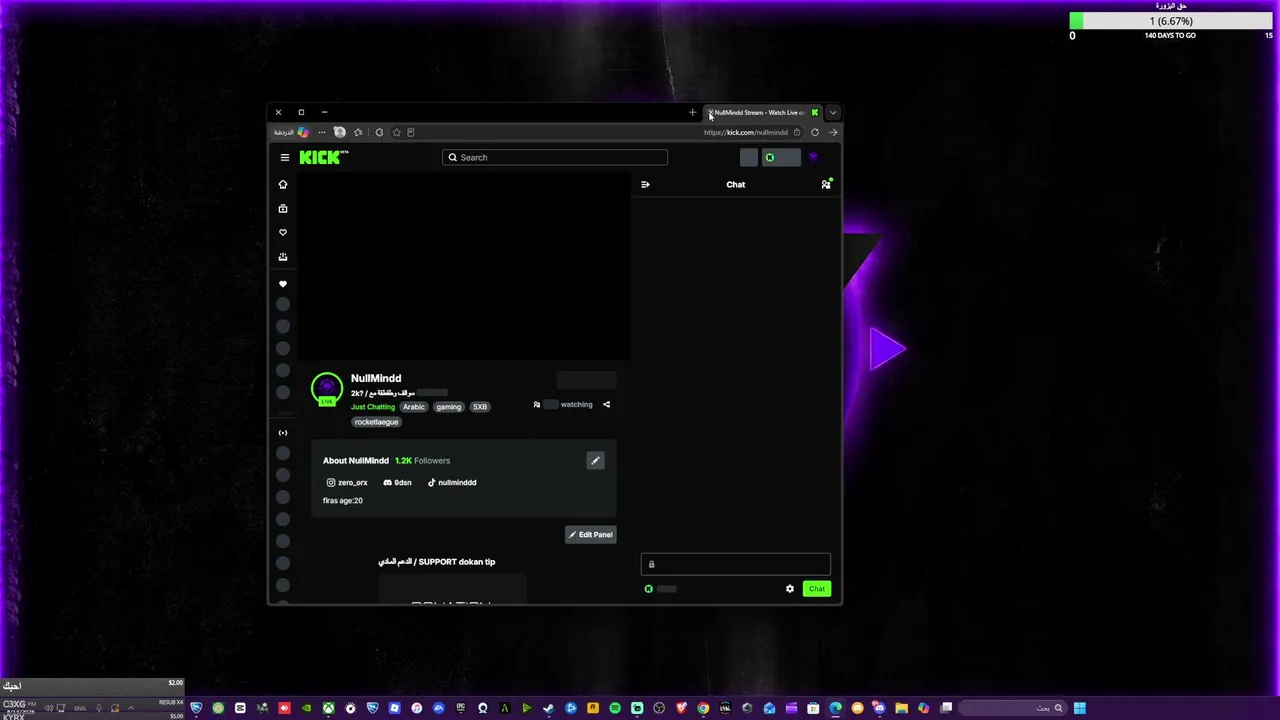Open the user profile avatar in Kick header

(813, 157)
